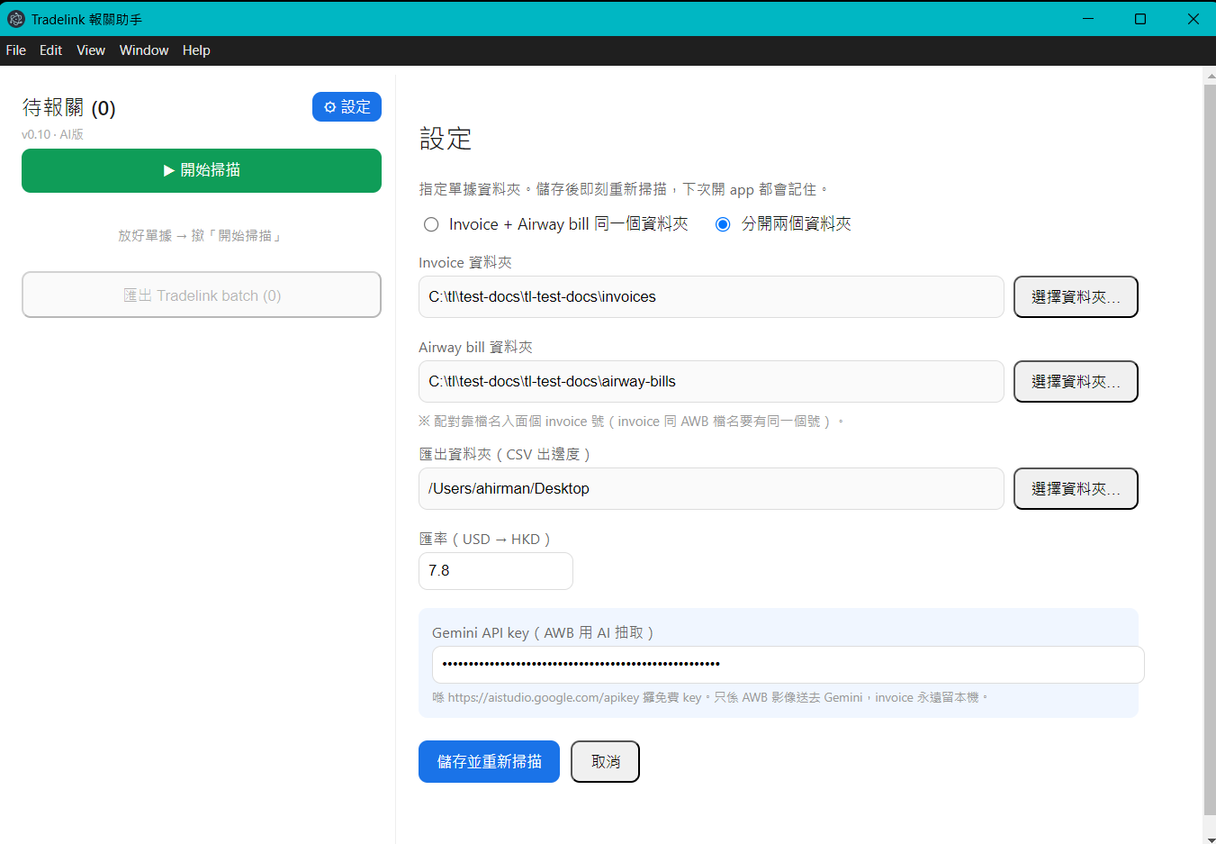
Task: Open the View menu
Action: pyautogui.click(x=91, y=50)
